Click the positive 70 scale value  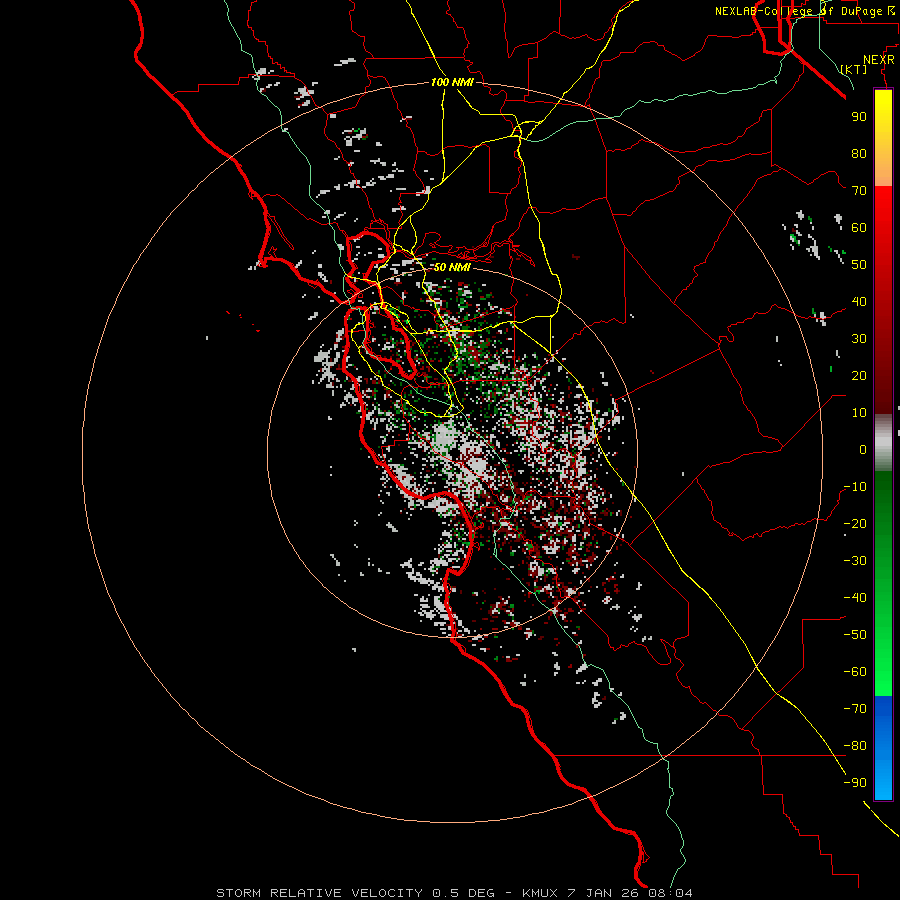[859, 191]
